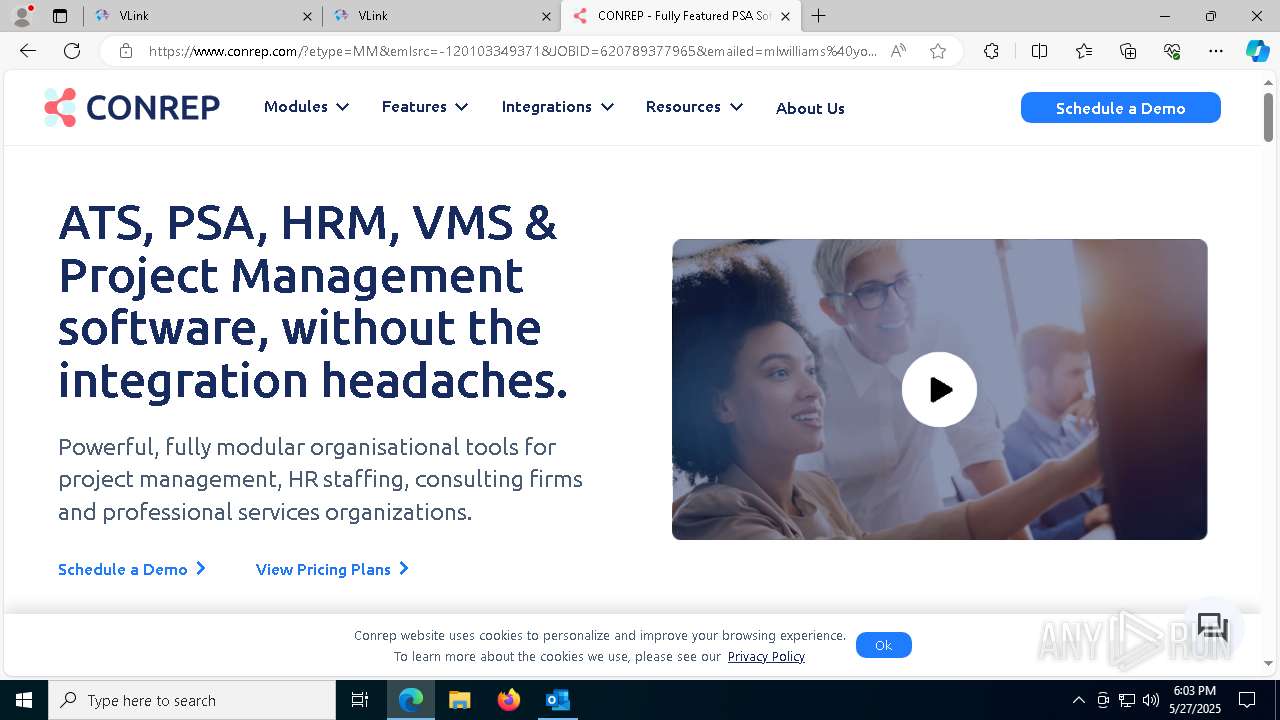This screenshot has height=720, width=1280.
Task: Expand the Integrations dropdown menu
Action: 558,107
